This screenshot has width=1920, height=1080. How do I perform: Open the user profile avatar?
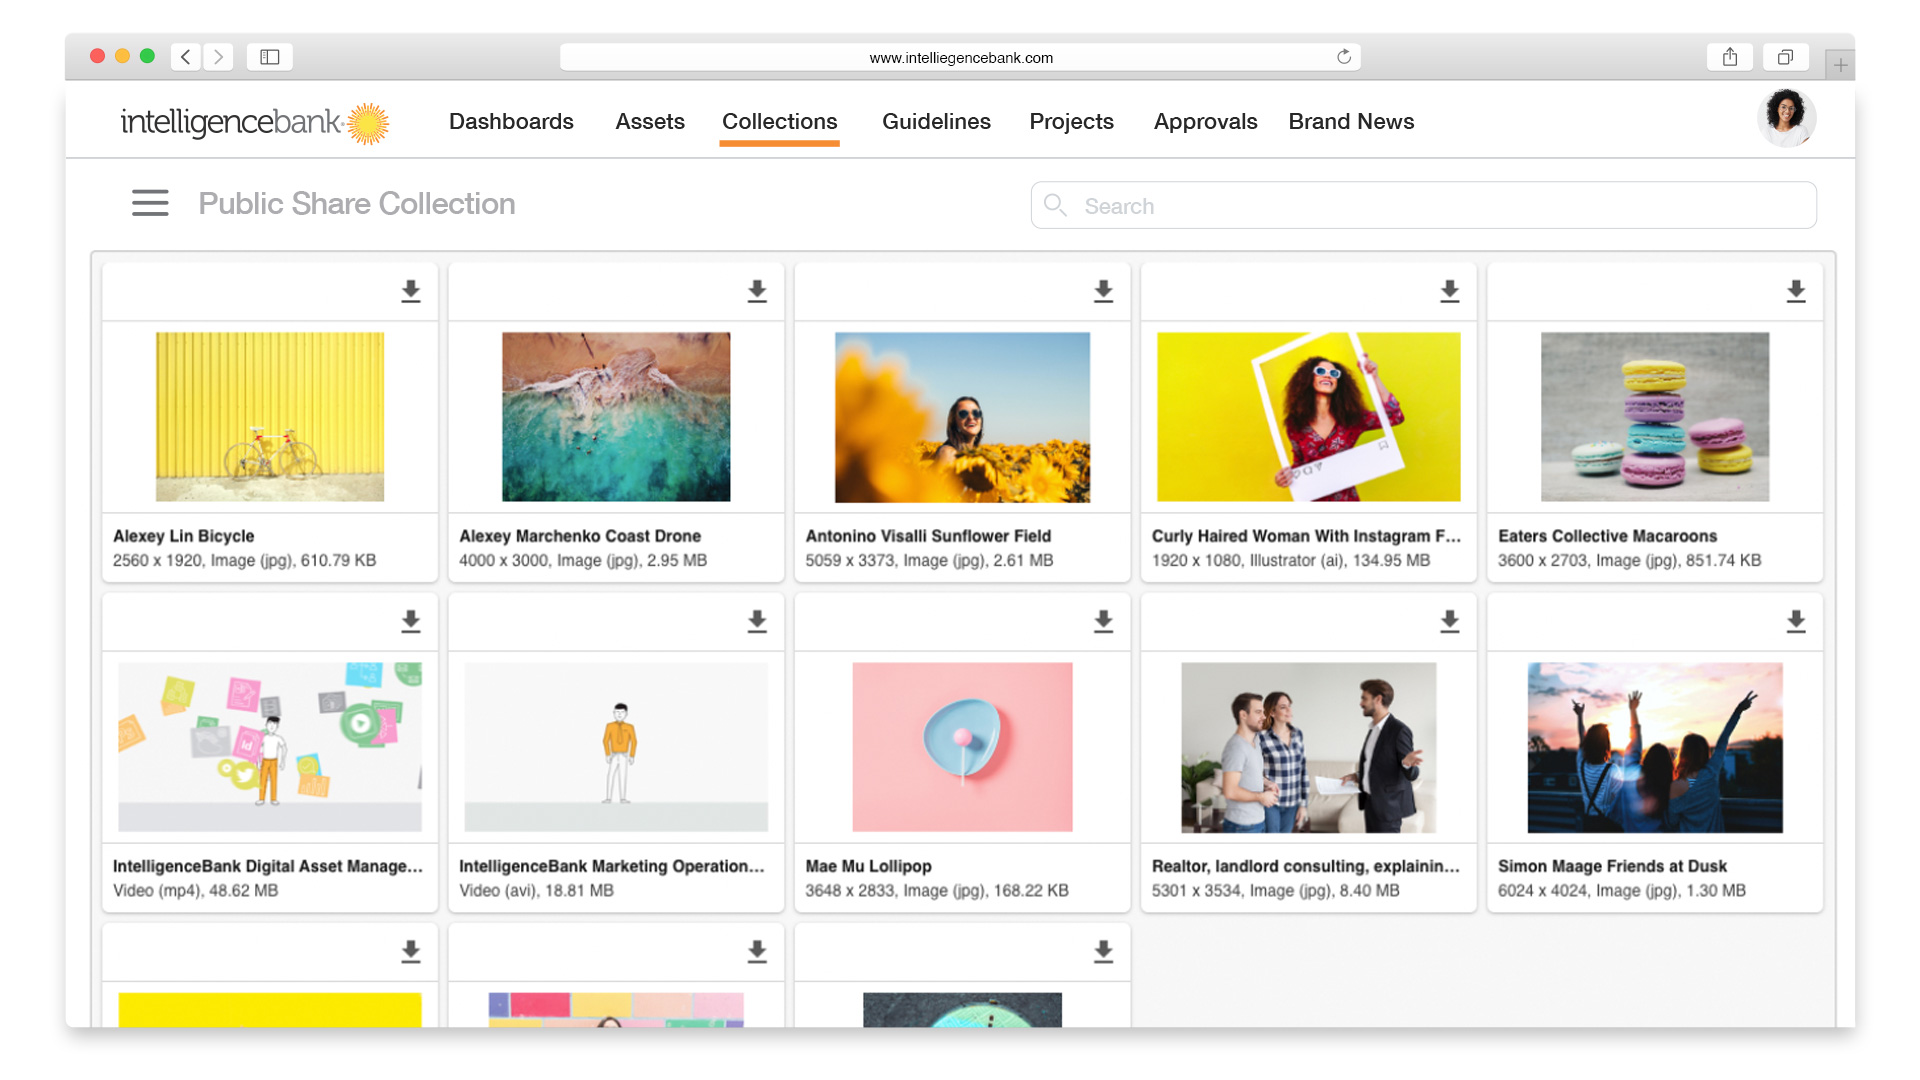(x=1786, y=118)
